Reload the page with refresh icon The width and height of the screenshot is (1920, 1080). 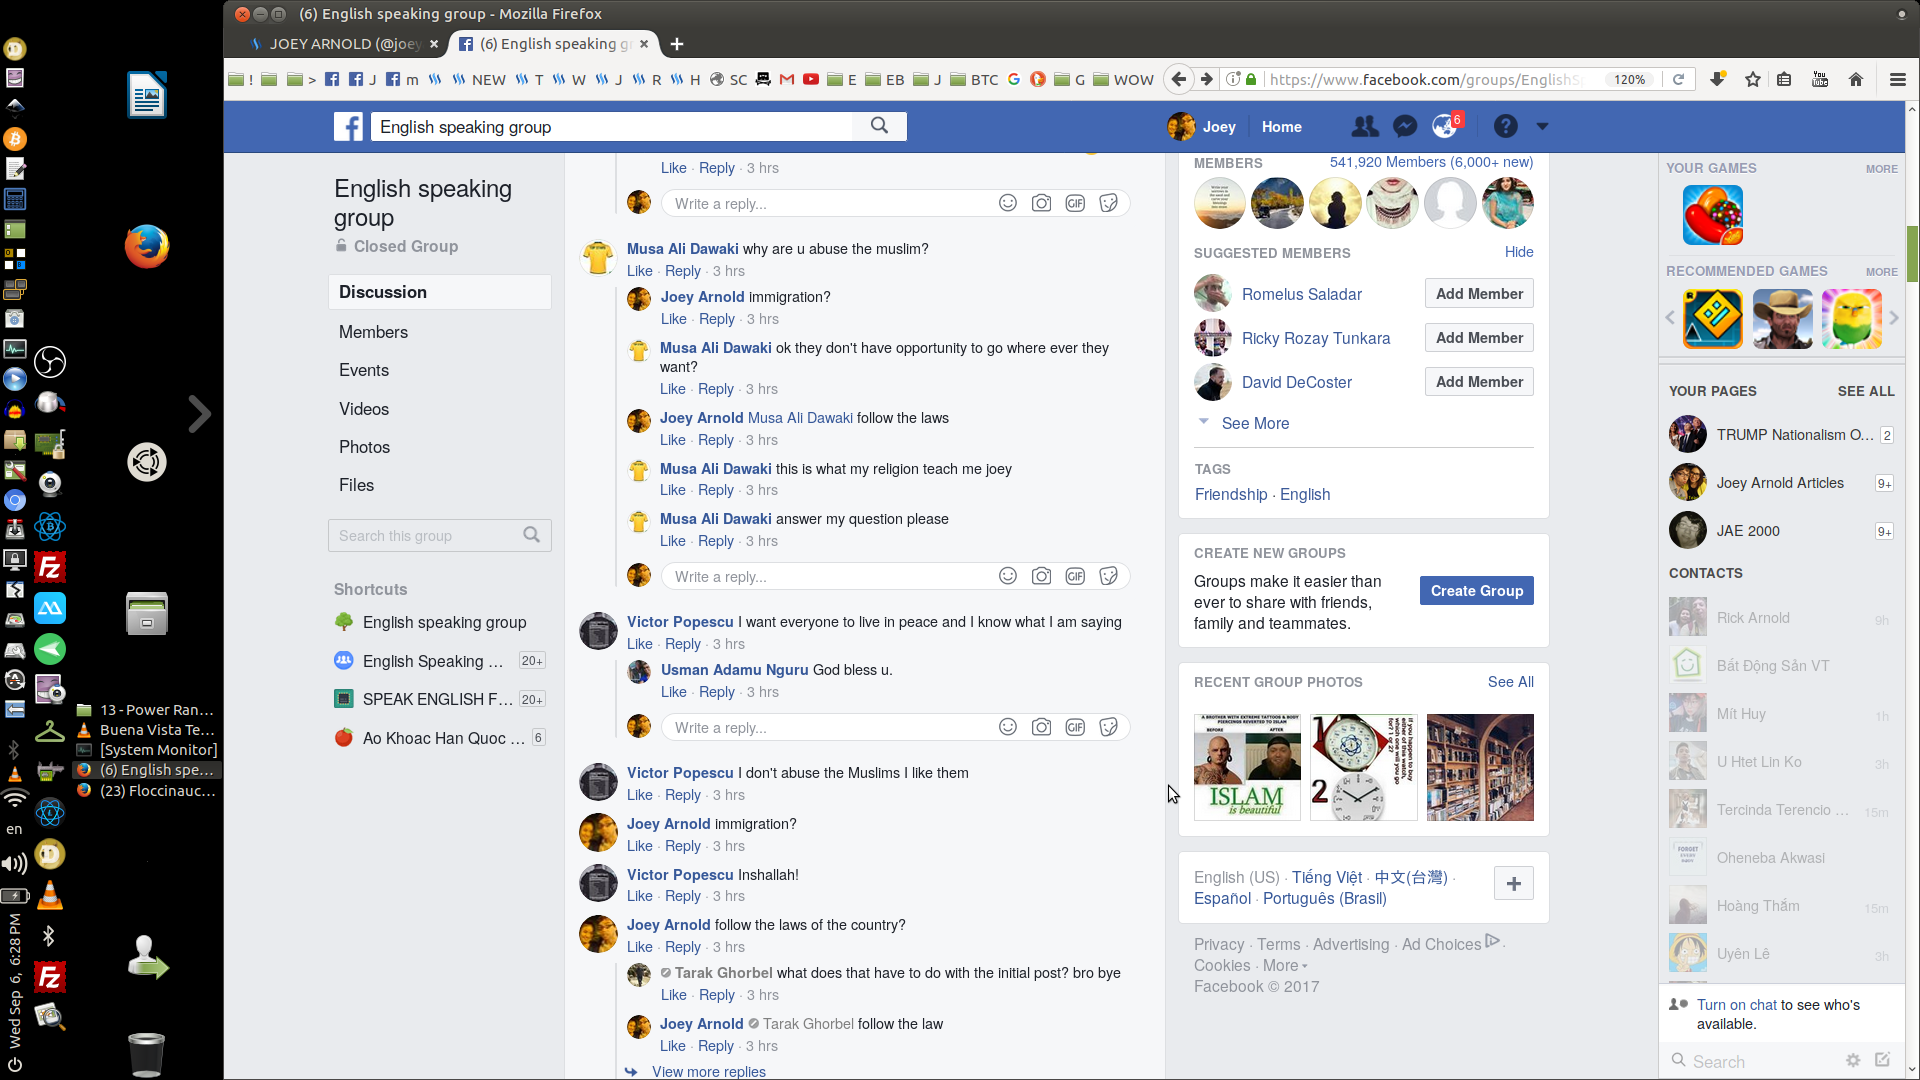coord(1679,80)
